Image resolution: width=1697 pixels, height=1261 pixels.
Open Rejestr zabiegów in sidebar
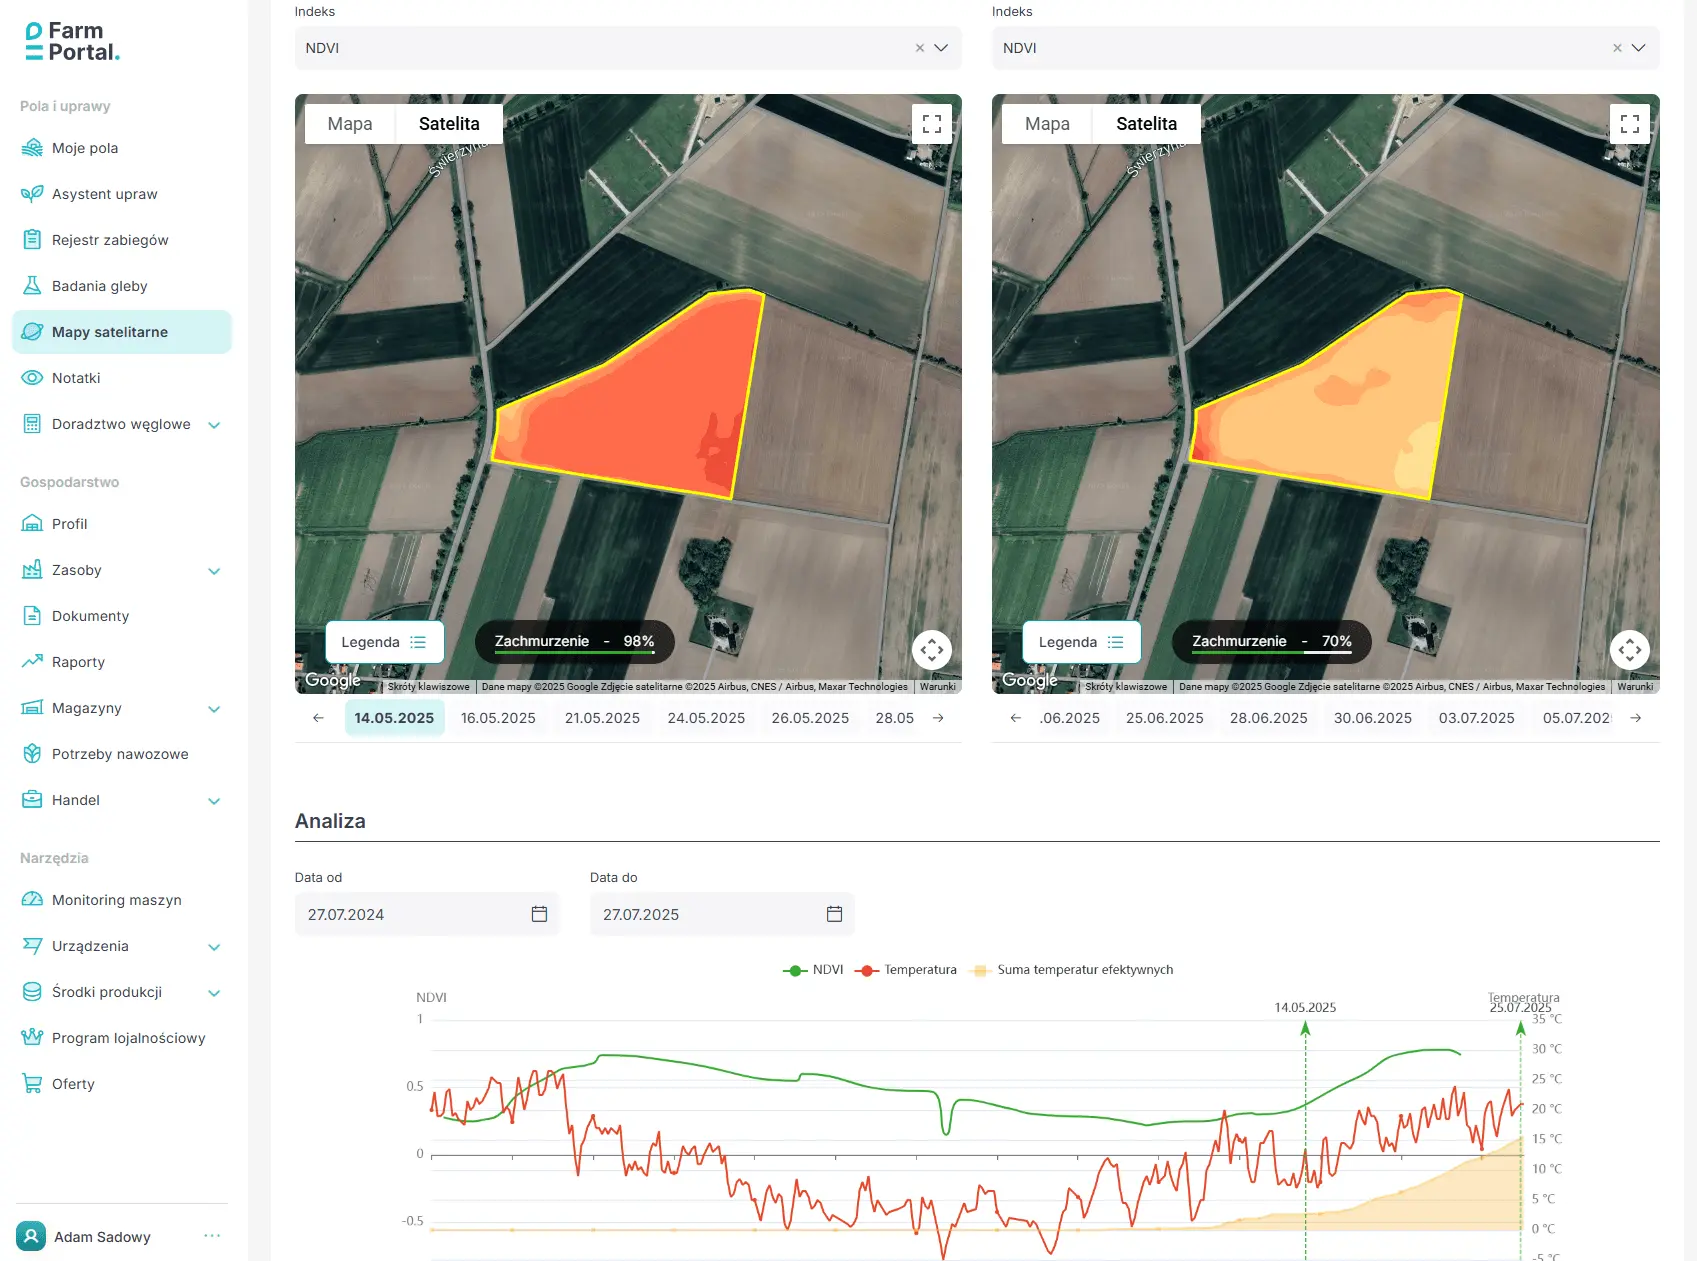[x=110, y=240]
